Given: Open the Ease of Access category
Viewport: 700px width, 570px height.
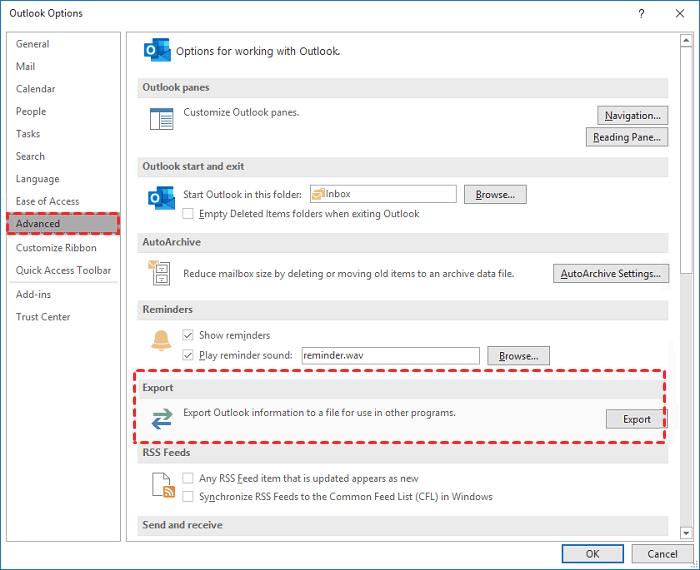Looking at the screenshot, I should [63, 201].
